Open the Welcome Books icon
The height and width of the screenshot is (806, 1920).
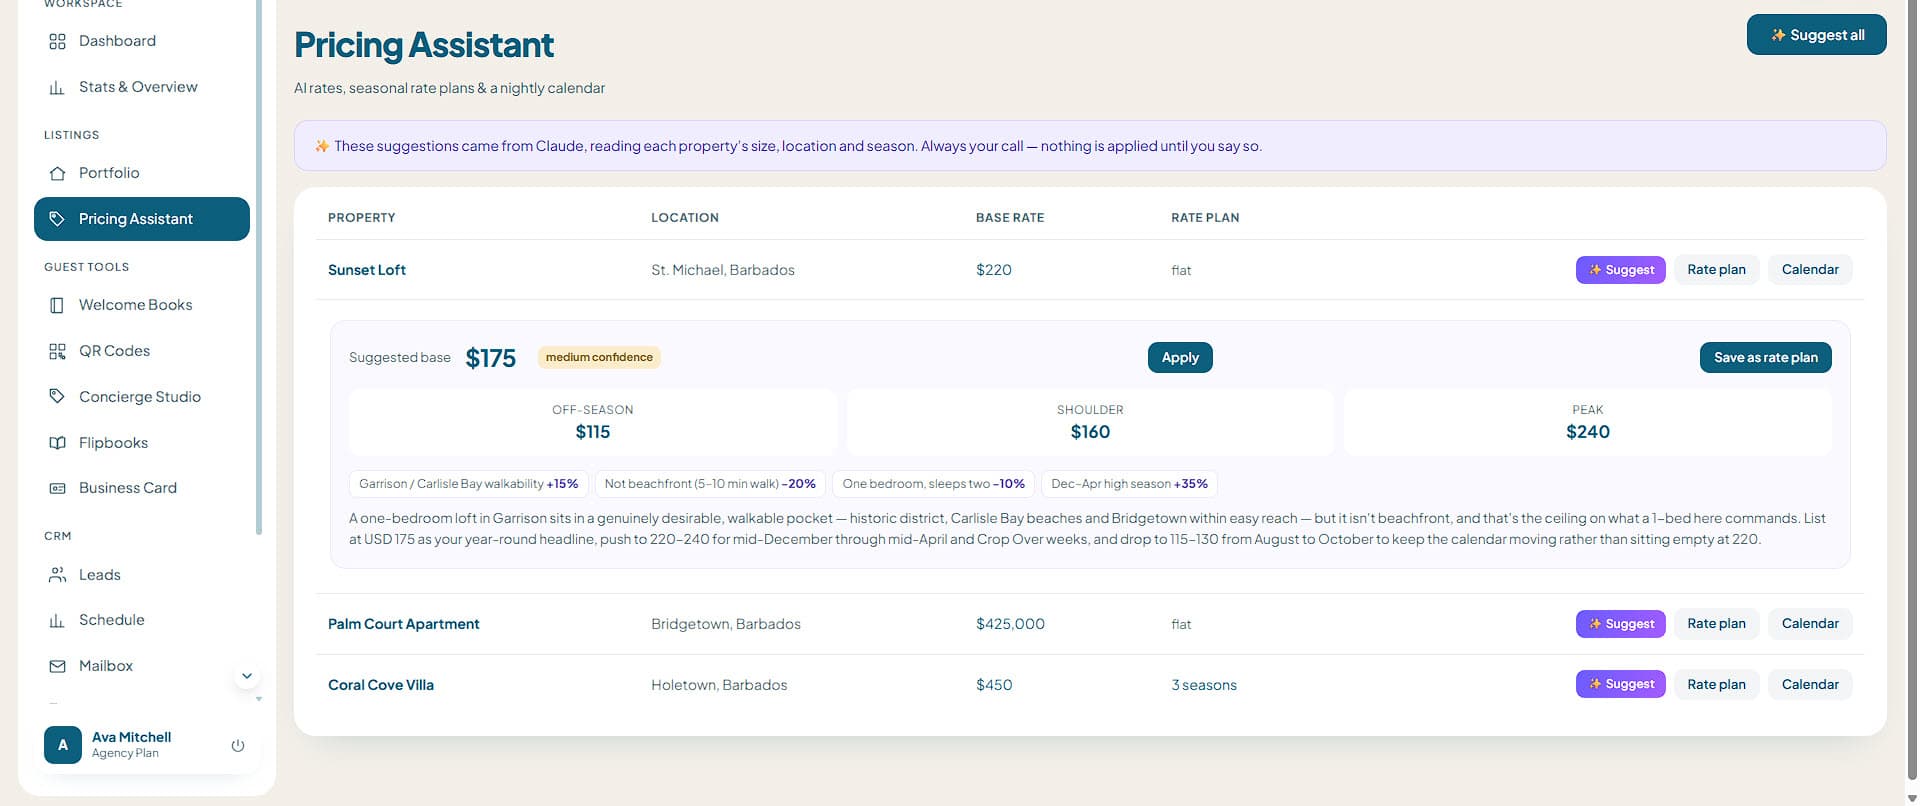coord(57,305)
